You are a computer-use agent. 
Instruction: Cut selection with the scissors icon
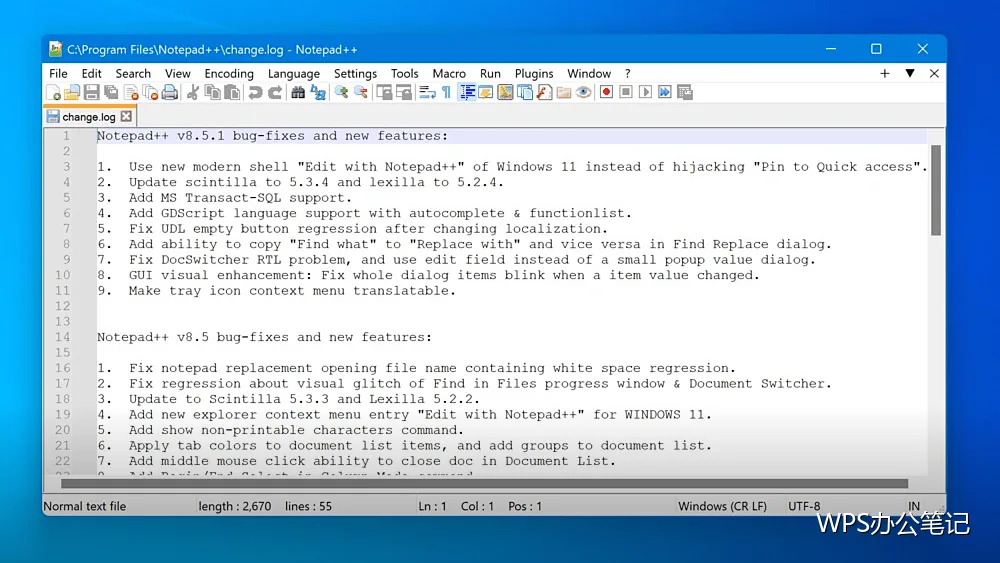[192, 92]
